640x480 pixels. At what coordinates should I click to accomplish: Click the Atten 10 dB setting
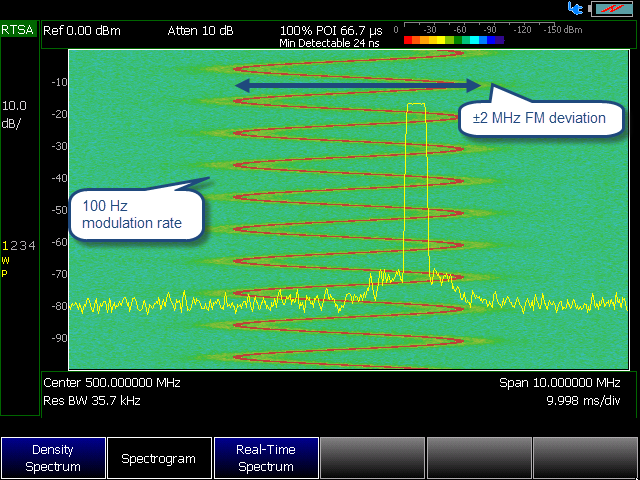[x=200, y=31]
